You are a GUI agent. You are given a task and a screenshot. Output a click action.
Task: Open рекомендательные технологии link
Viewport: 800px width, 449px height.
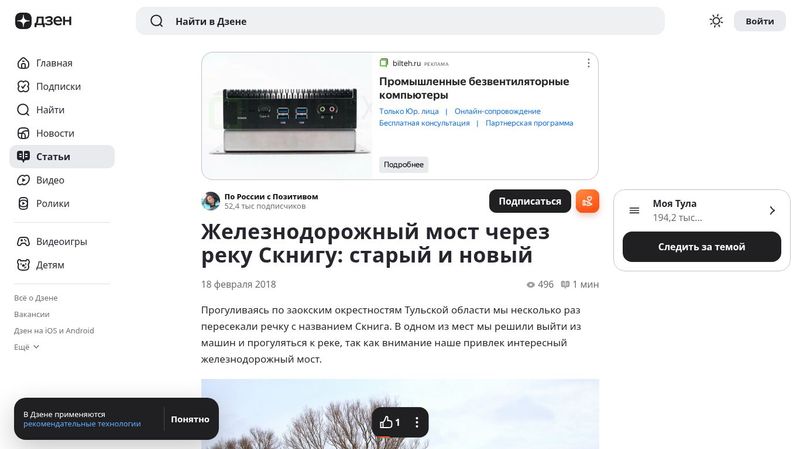[82, 423]
